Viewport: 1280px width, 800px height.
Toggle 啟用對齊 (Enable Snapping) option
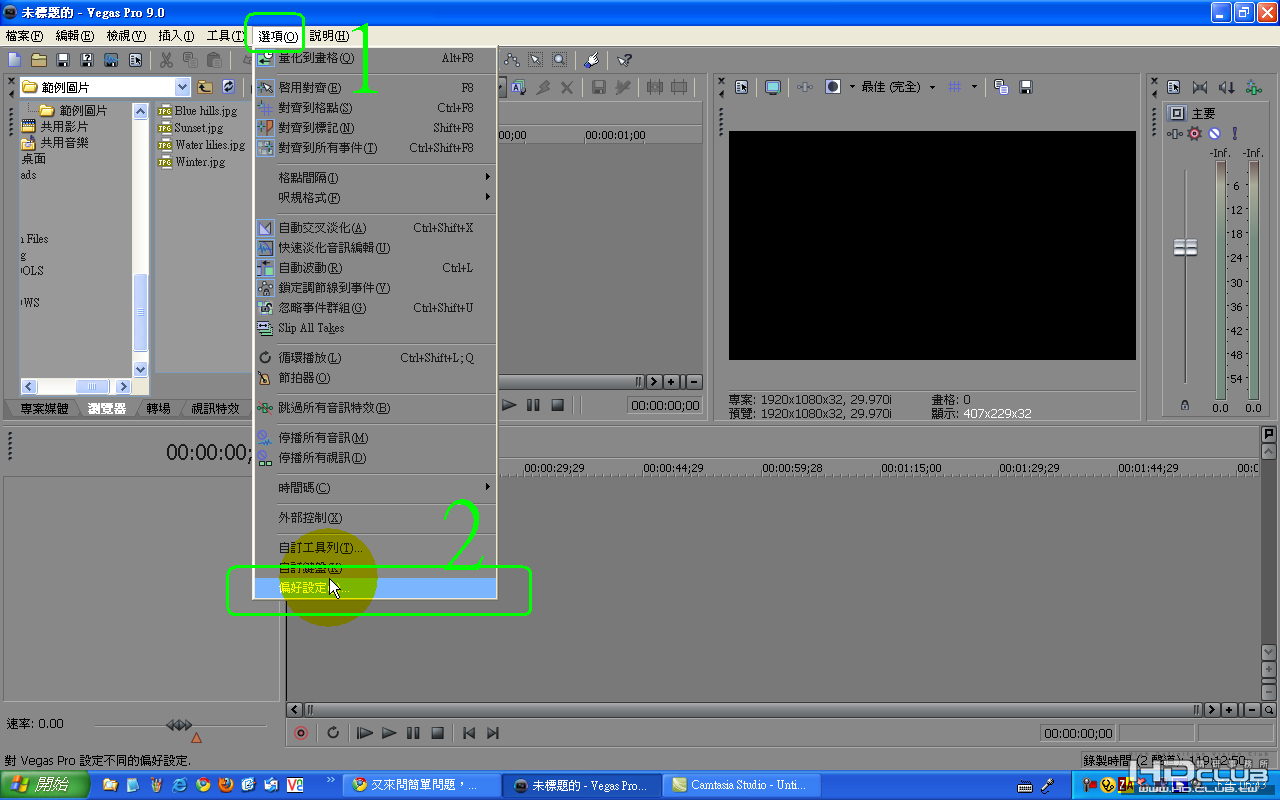pos(309,88)
